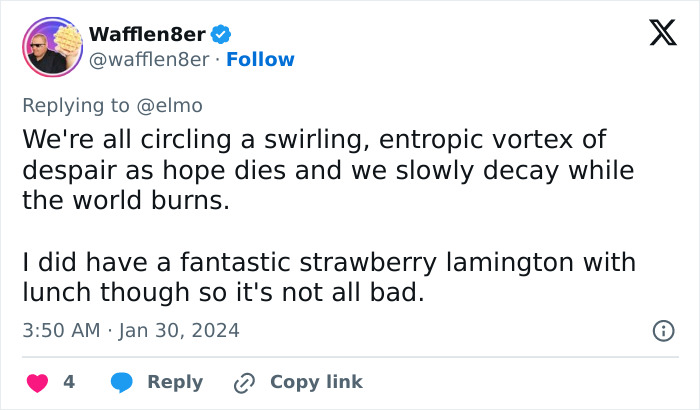
Task: Click the chain link icon
Action: pyautogui.click(x=244, y=382)
